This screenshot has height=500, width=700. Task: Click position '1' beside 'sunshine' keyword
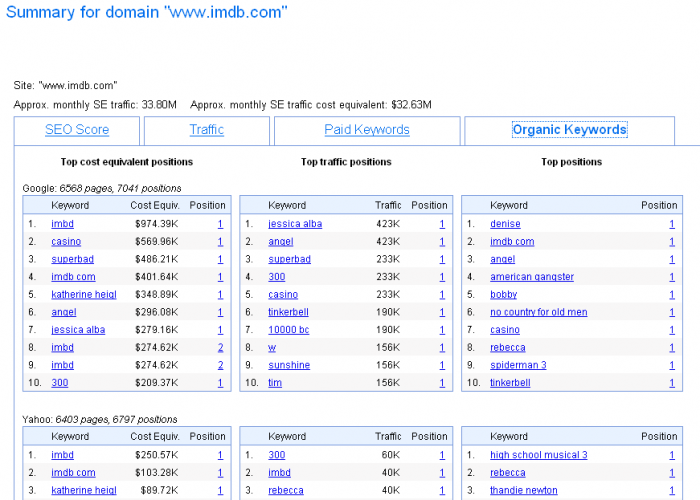pyautogui.click(x=442, y=365)
